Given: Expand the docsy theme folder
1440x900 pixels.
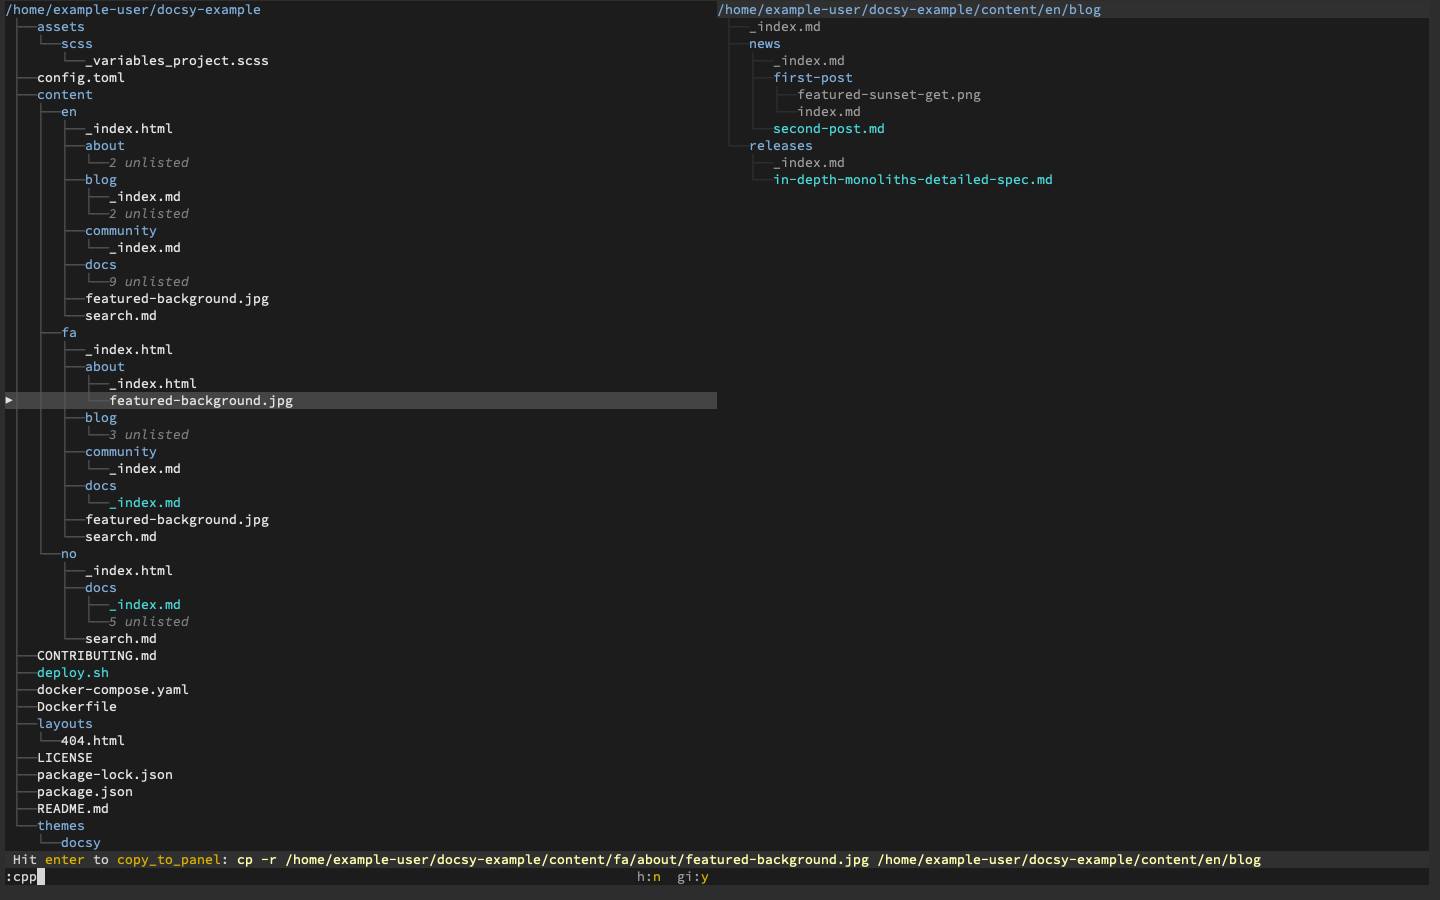Looking at the screenshot, I should 80,842.
